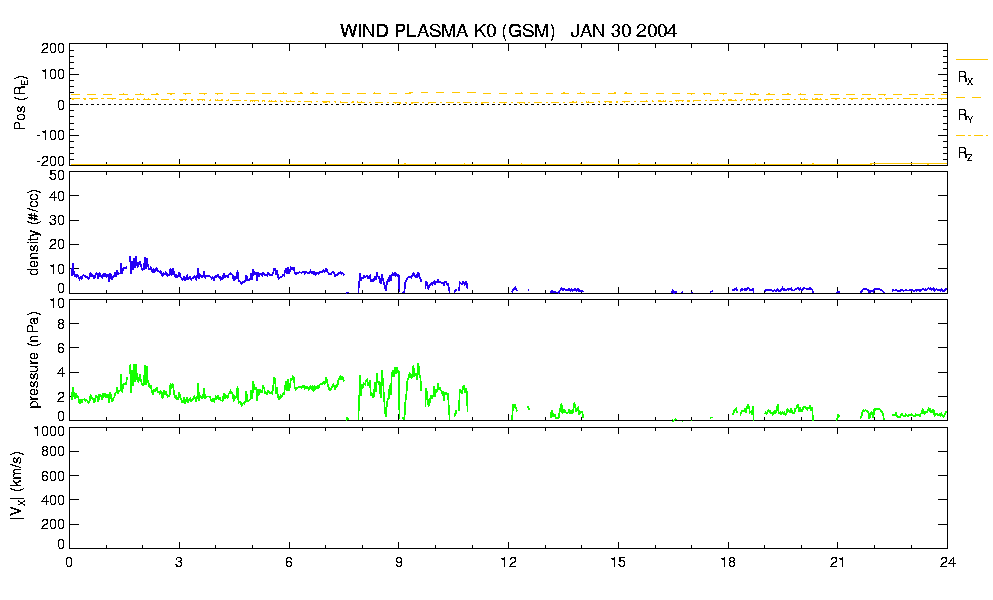Click the '8' tick on pressure axis
This screenshot has height=600, width=993.
tap(61, 324)
